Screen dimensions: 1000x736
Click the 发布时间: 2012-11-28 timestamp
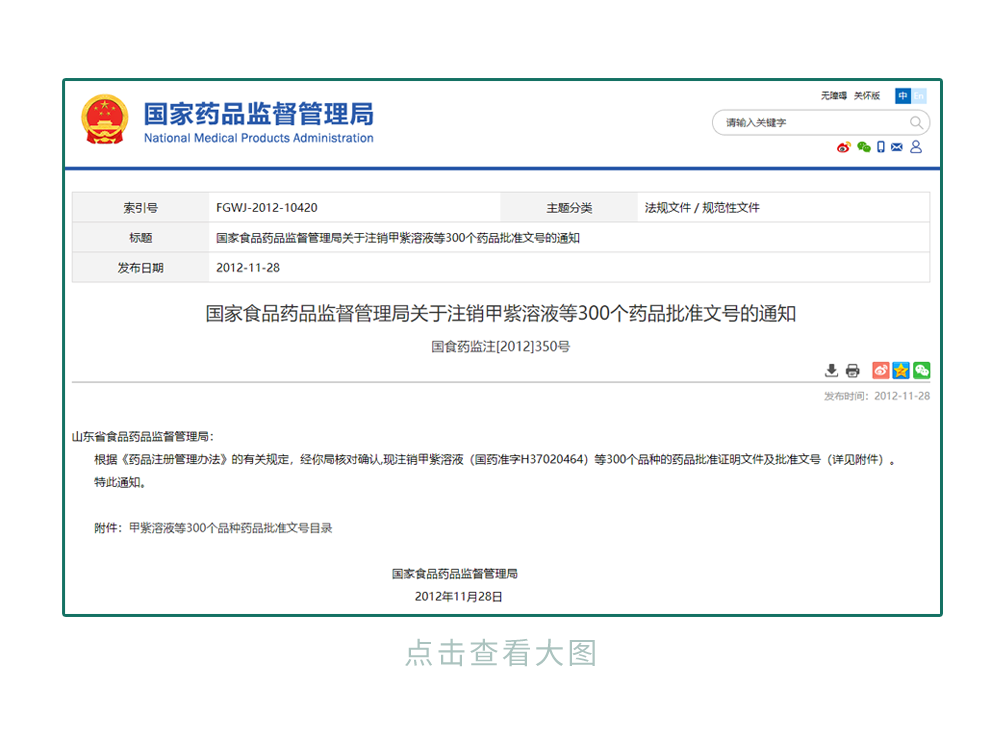[876, 396]
